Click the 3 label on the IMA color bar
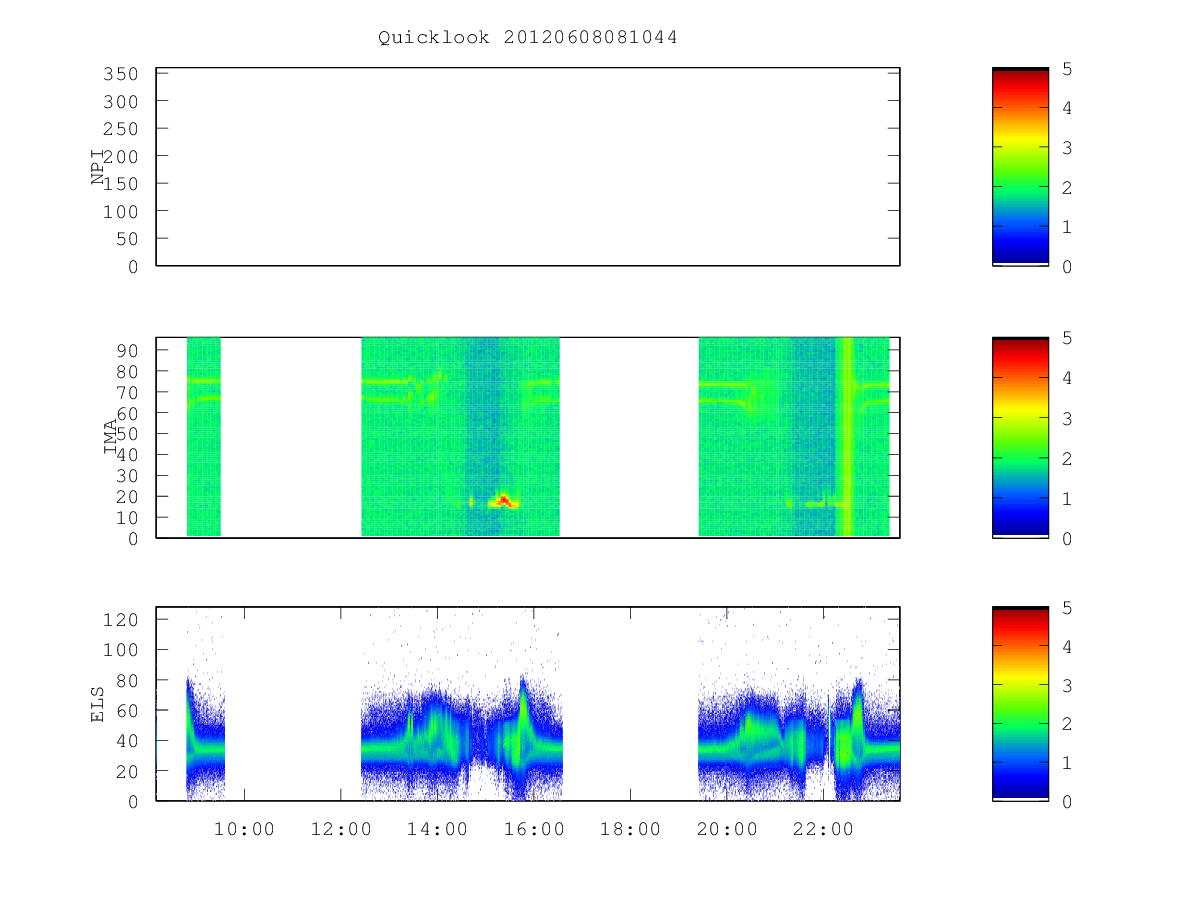Image resolution: width=1200 pixels, height=900 pixels. point(1067,418)
